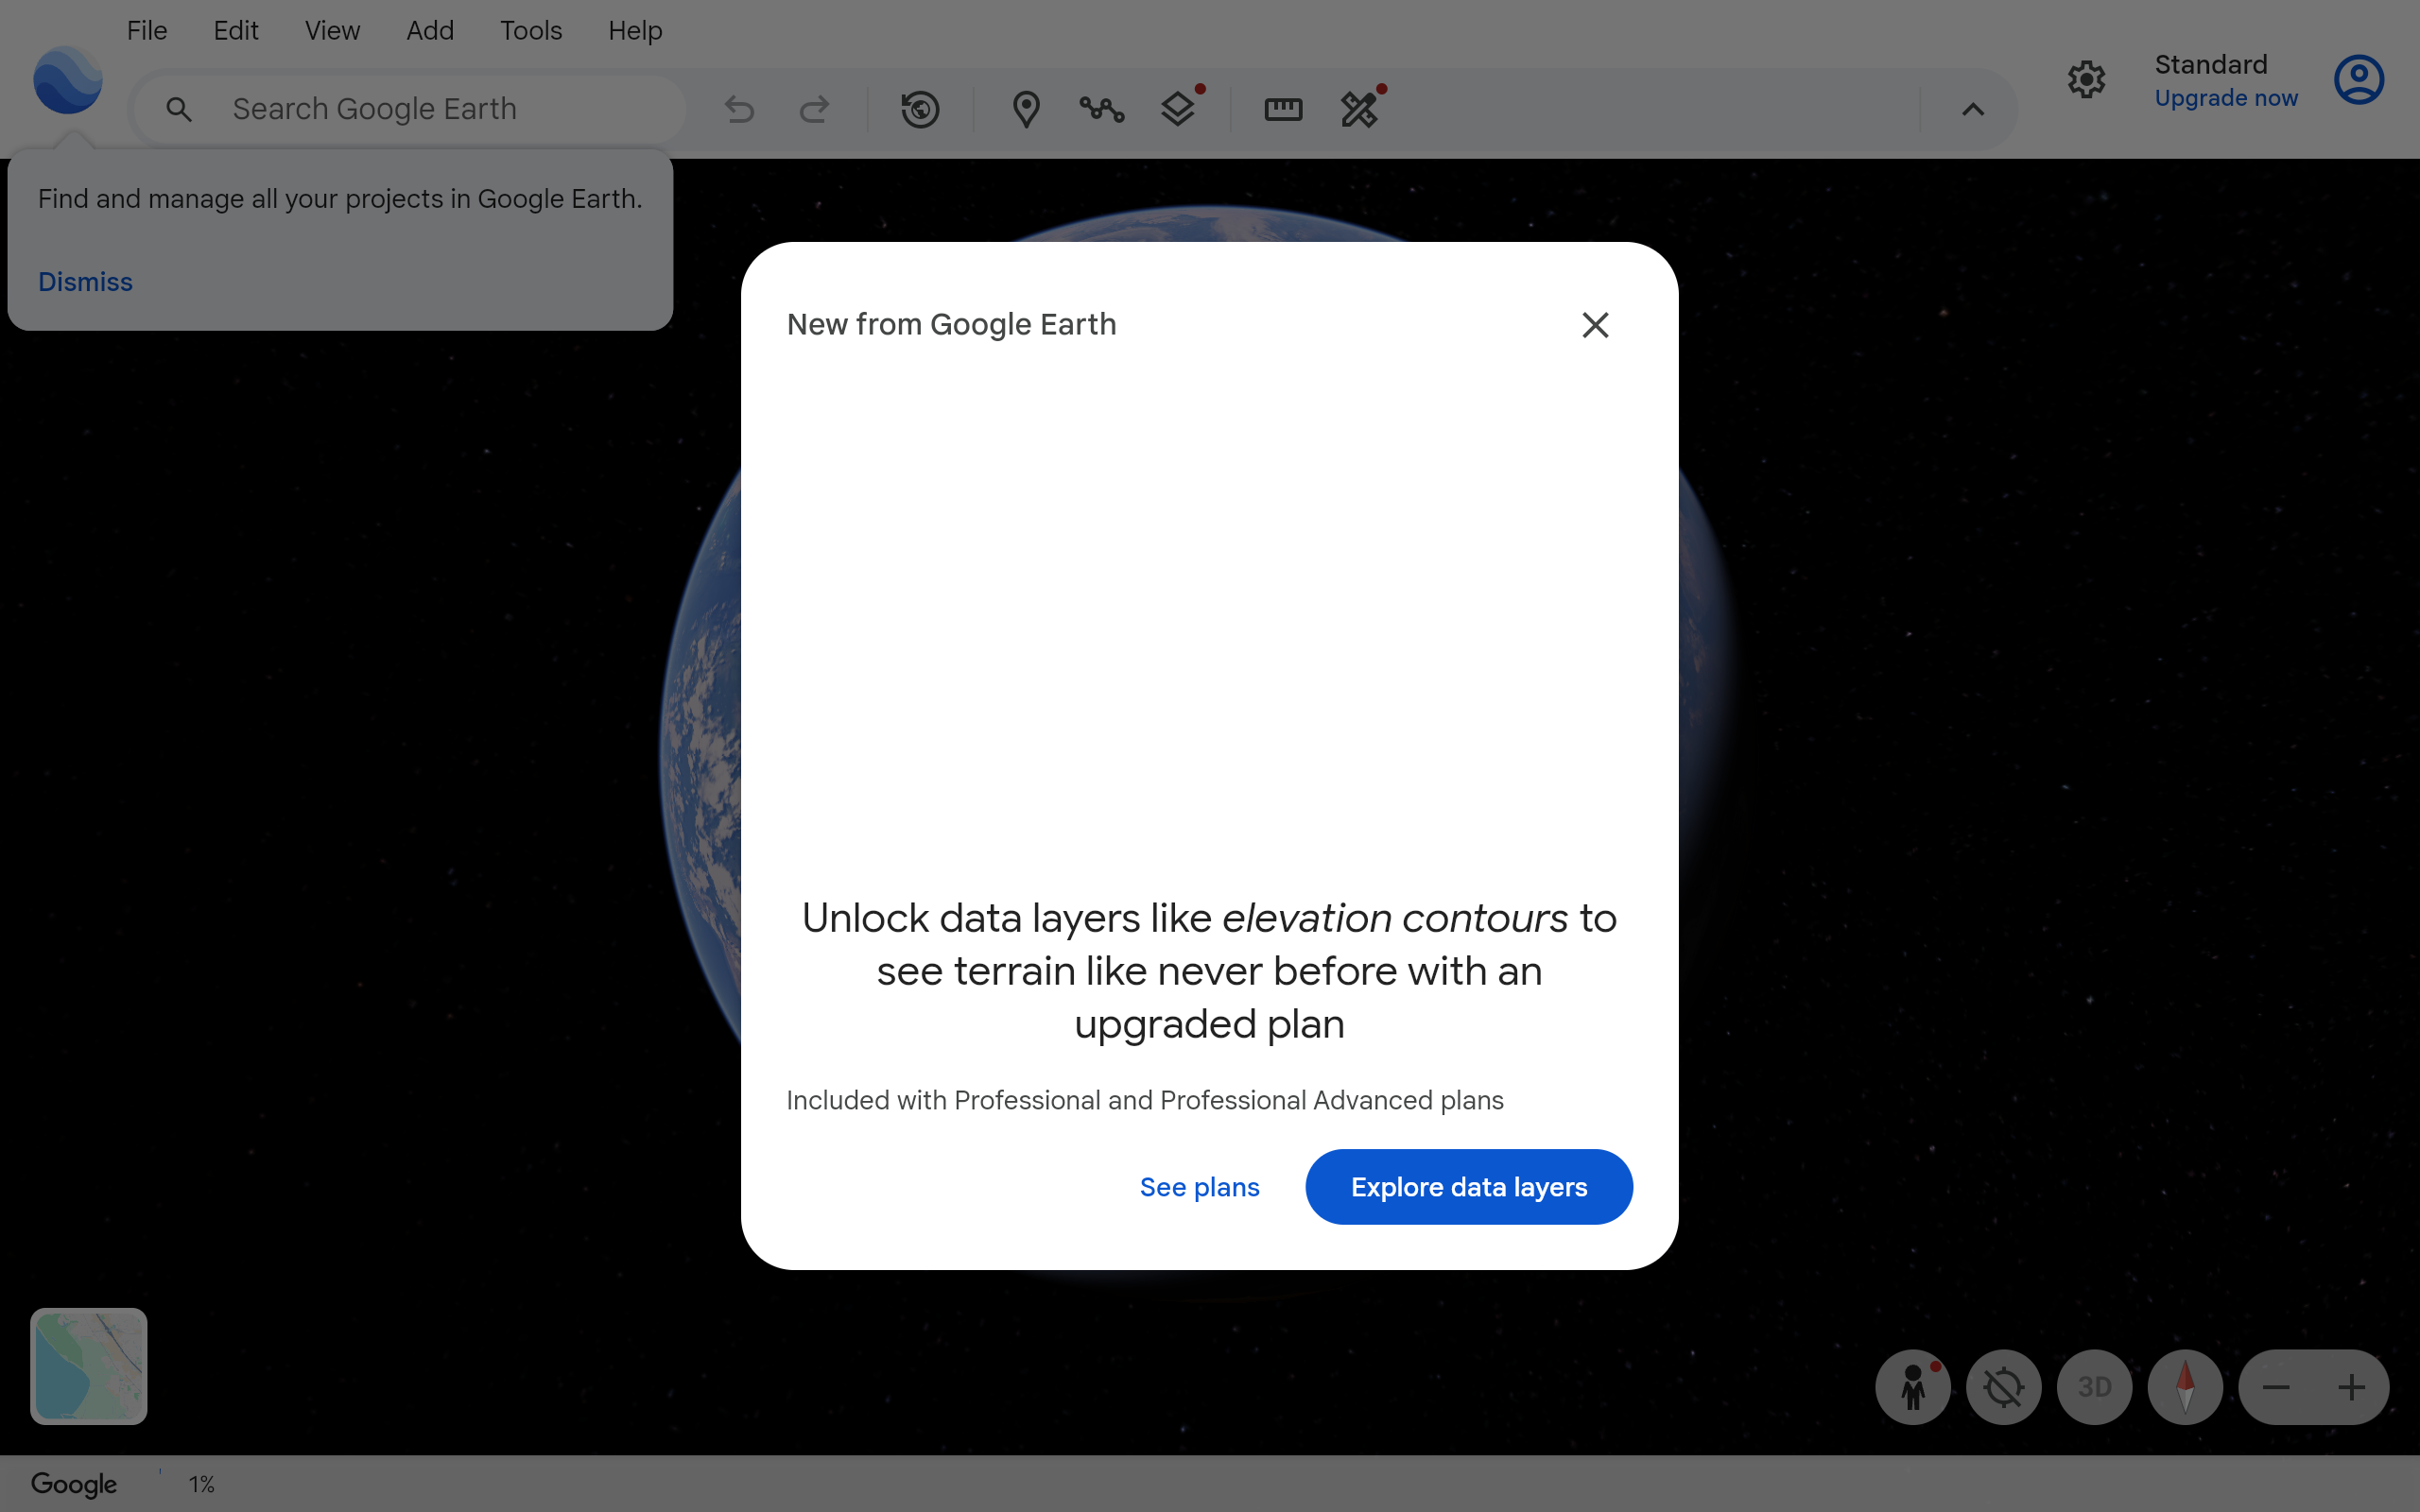
Task: Open the Edit menu
Action: point(236,31)
